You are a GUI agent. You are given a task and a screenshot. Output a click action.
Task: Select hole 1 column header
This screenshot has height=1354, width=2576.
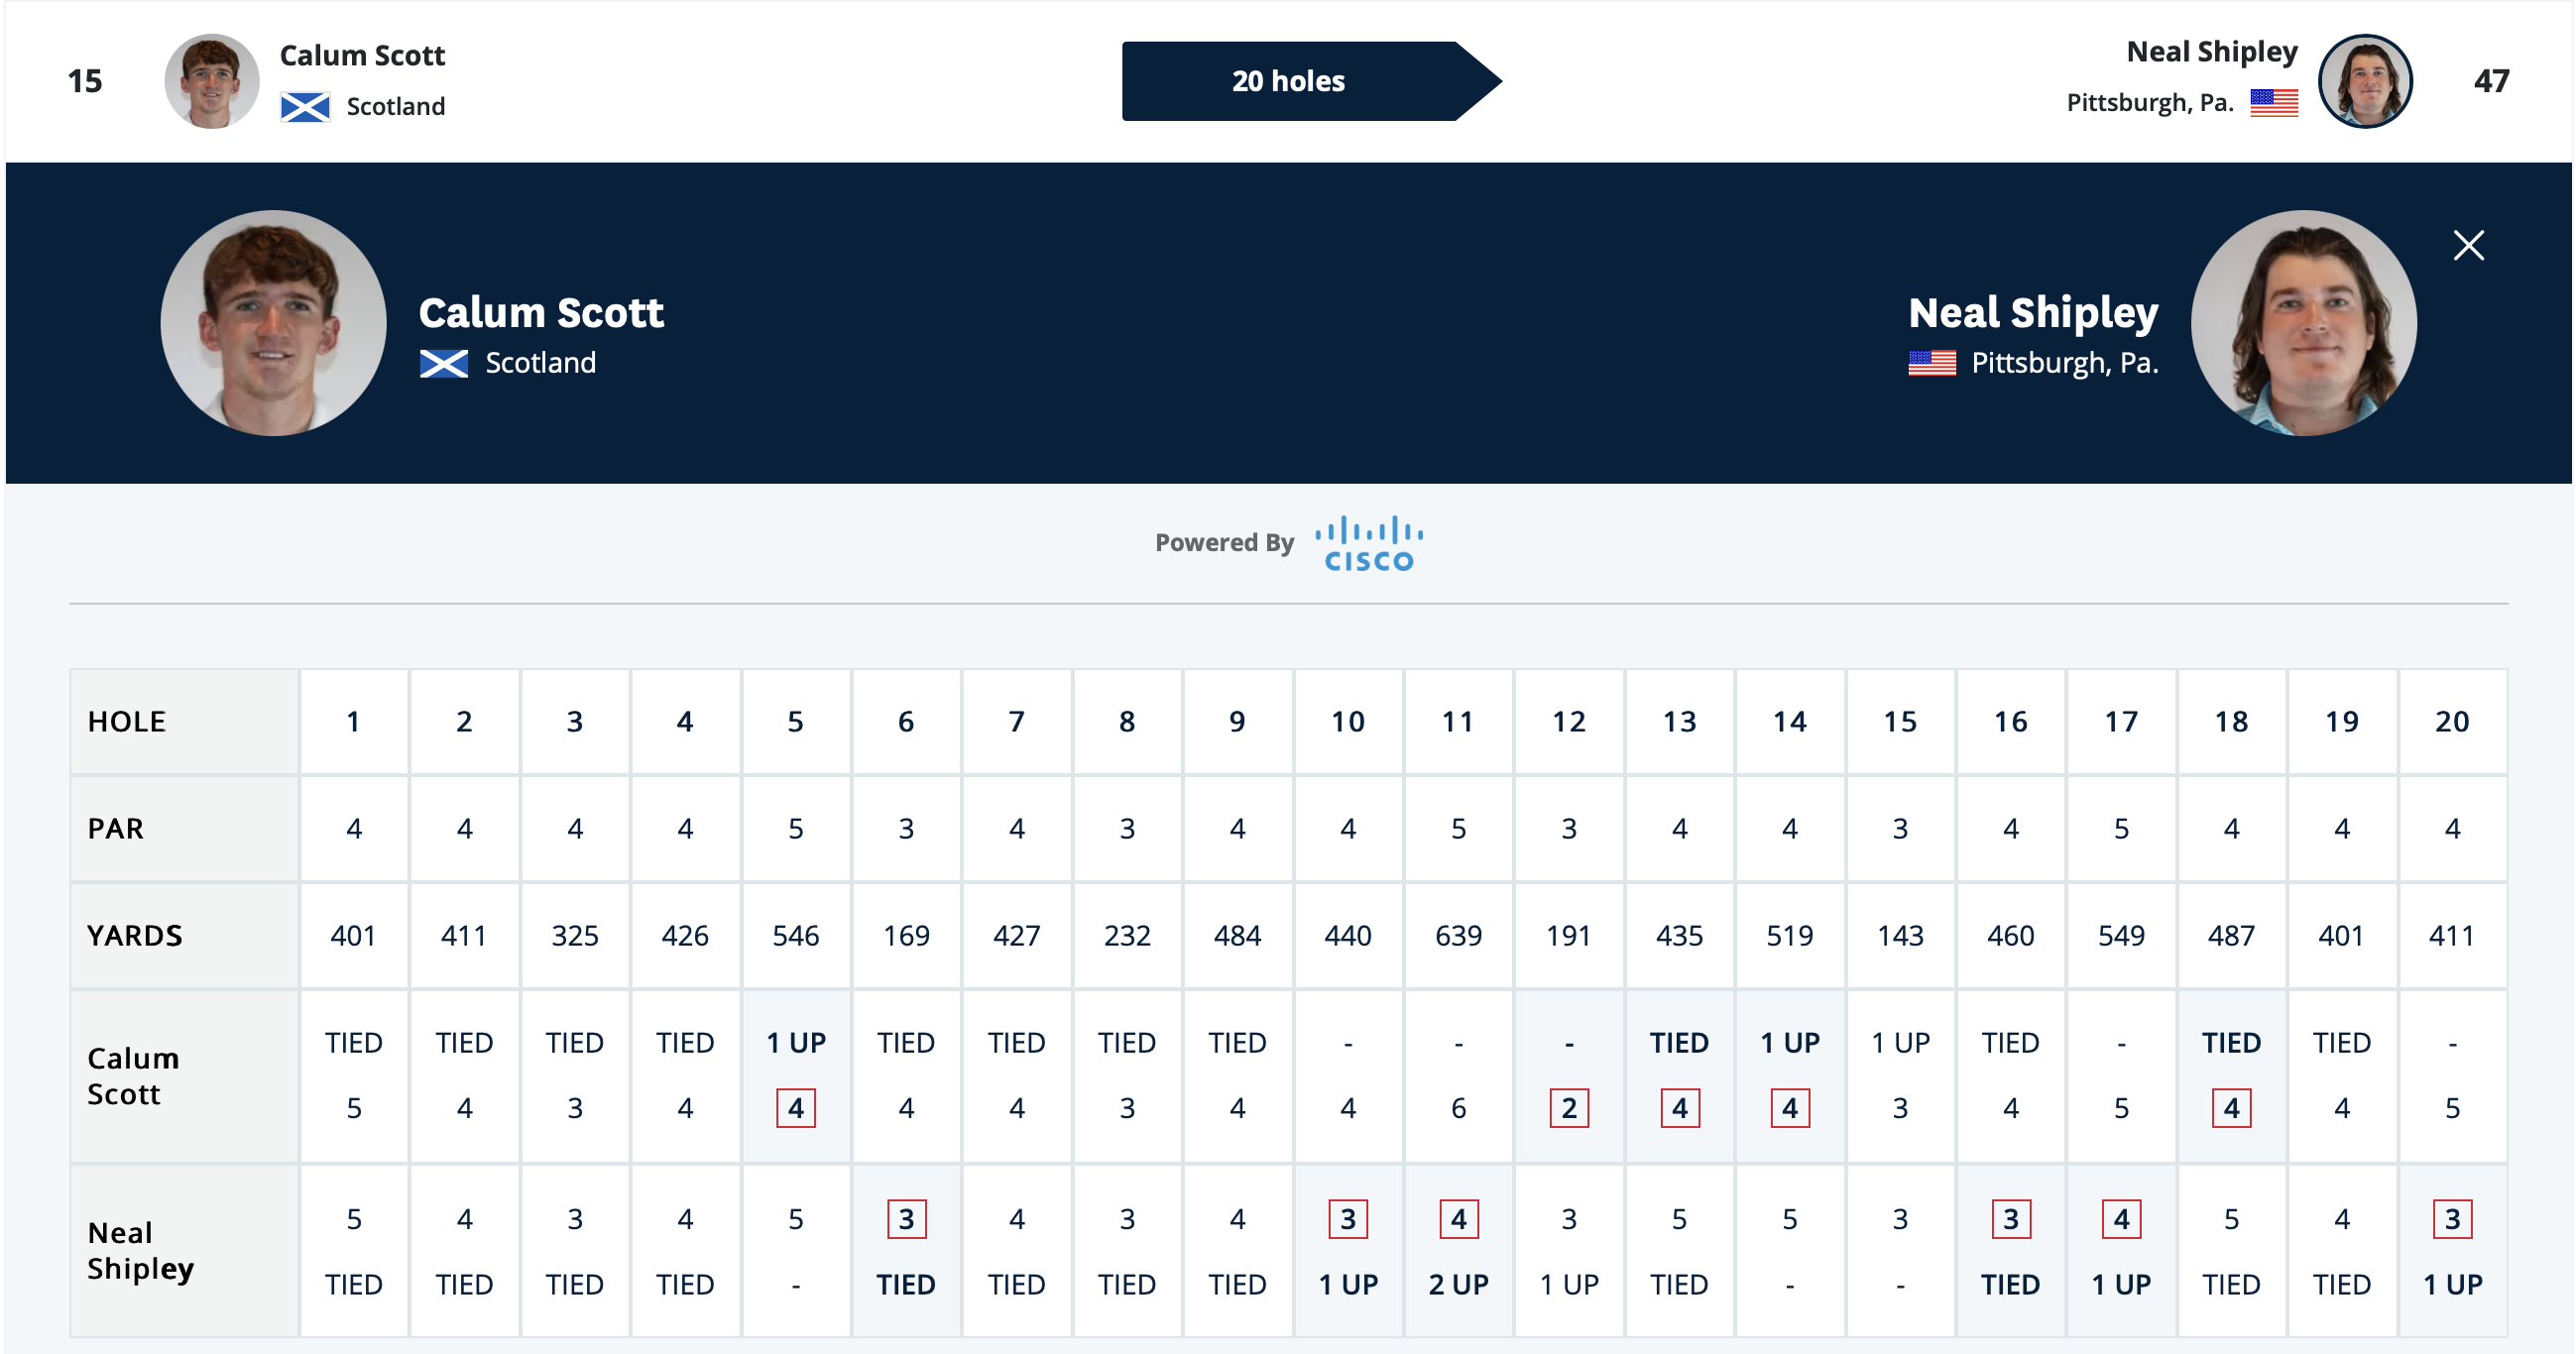click(353, 721)
